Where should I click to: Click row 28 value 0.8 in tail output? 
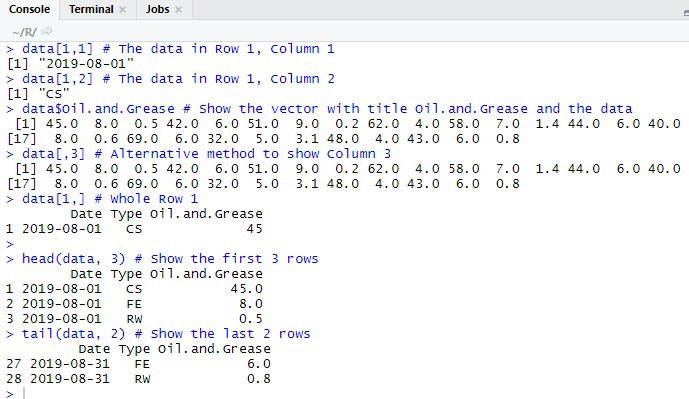click(x=258, y=379)
